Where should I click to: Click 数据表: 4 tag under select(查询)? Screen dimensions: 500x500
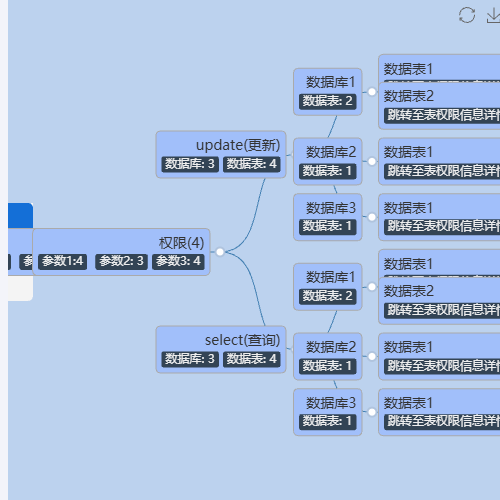coord(252,359)
